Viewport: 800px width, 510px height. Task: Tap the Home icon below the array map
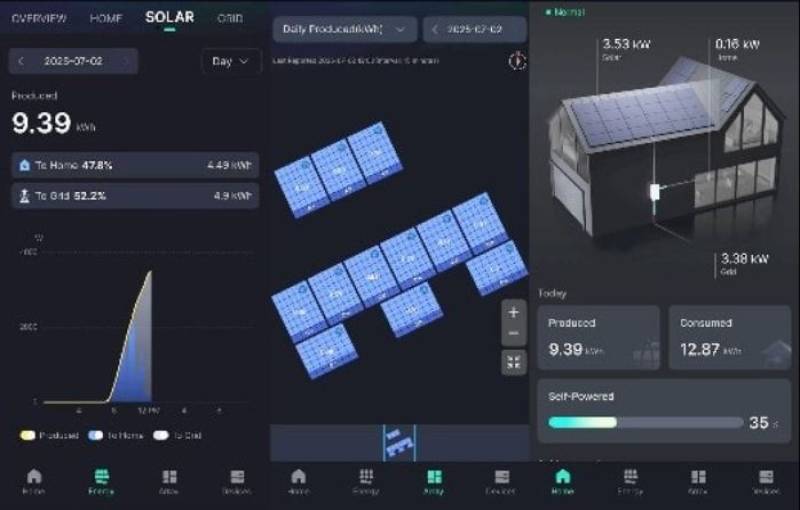coord(298,482)
